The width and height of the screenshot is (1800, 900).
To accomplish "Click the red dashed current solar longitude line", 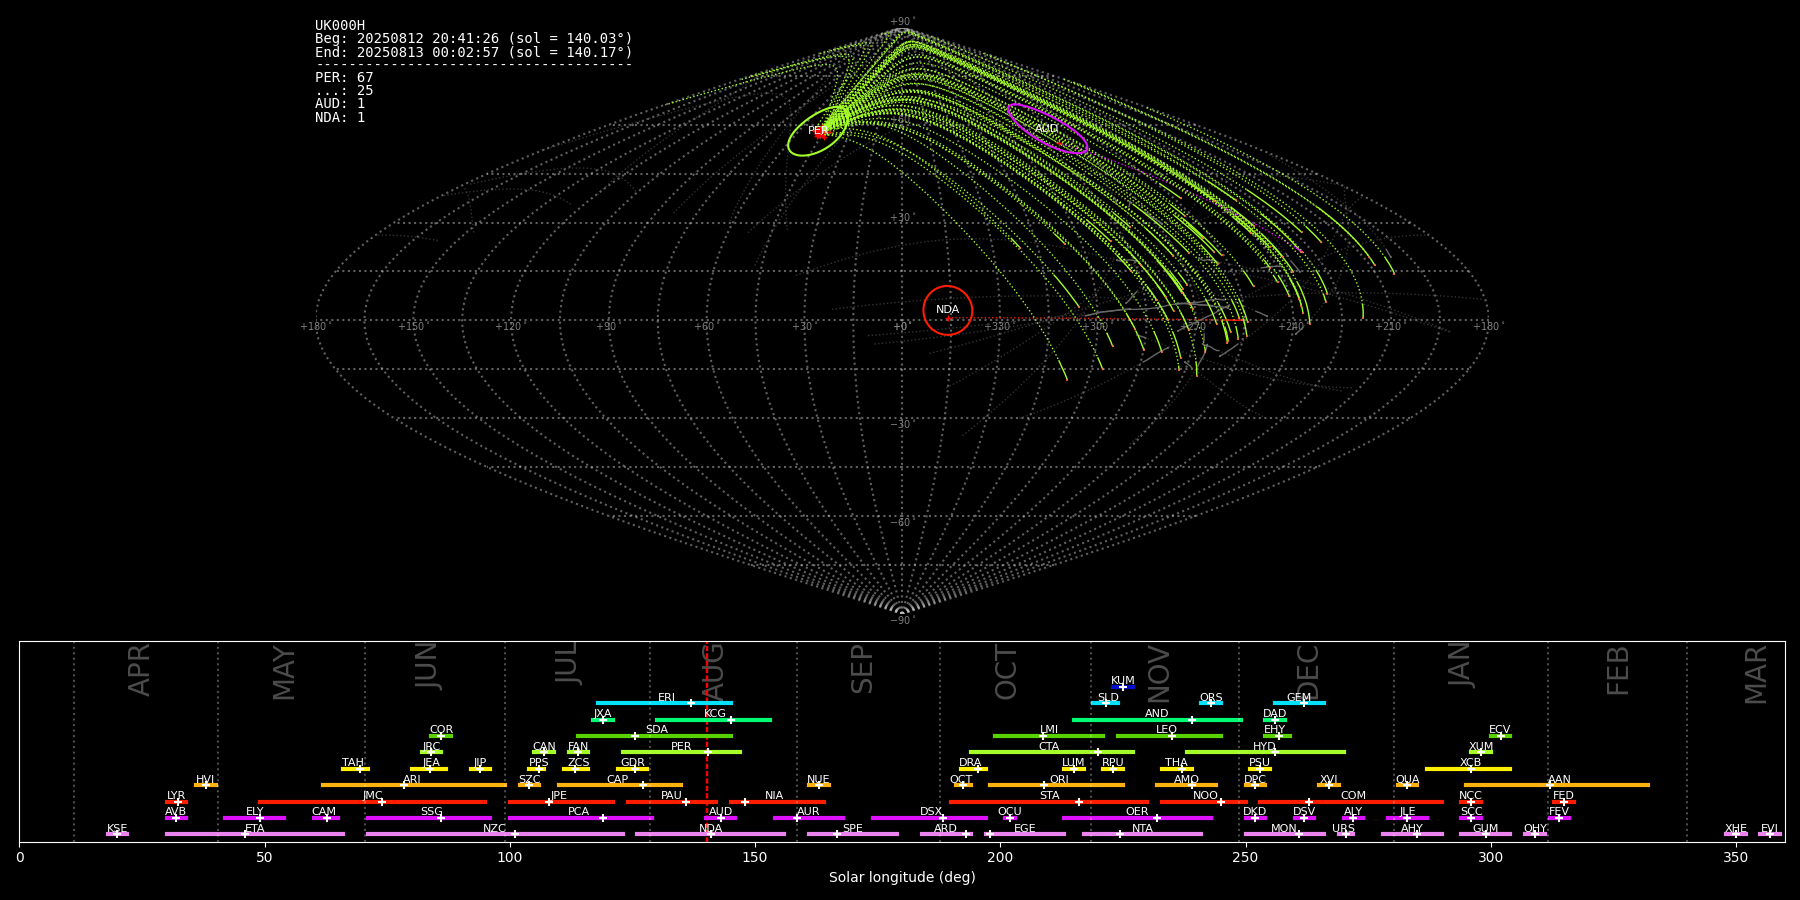I will 707,741.
